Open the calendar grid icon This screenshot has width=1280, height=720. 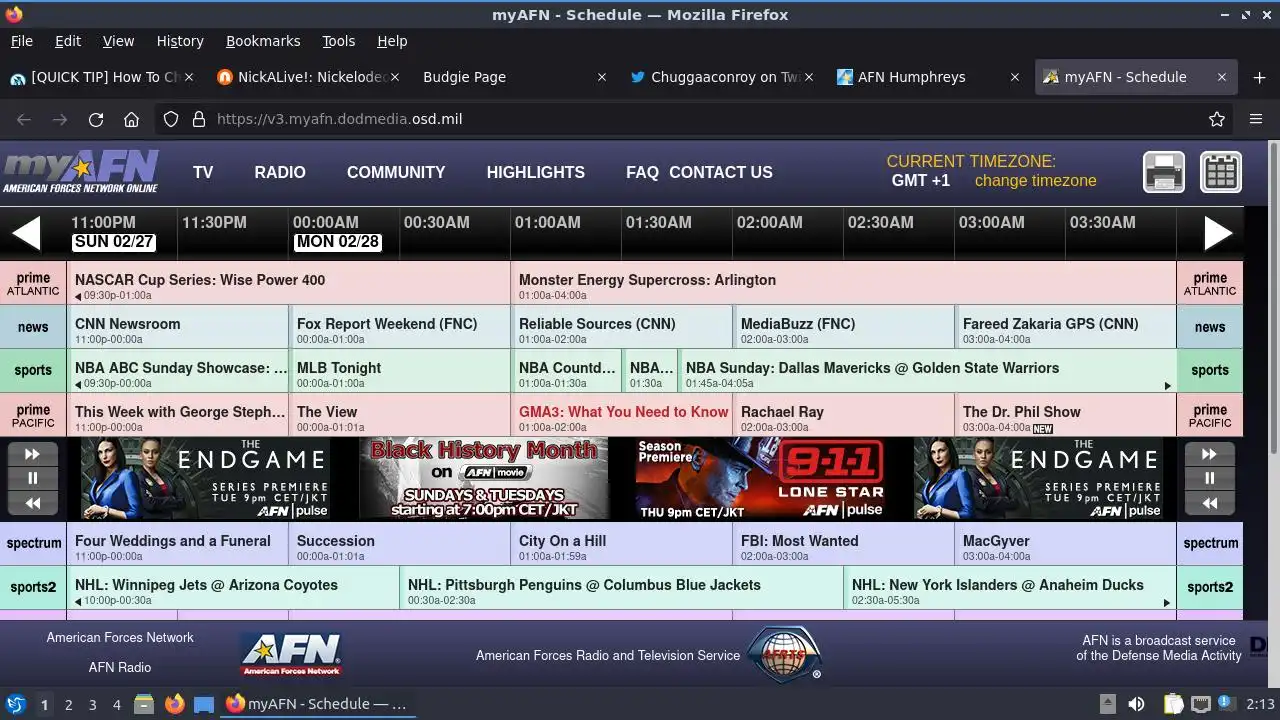(x=1221, y=172)
